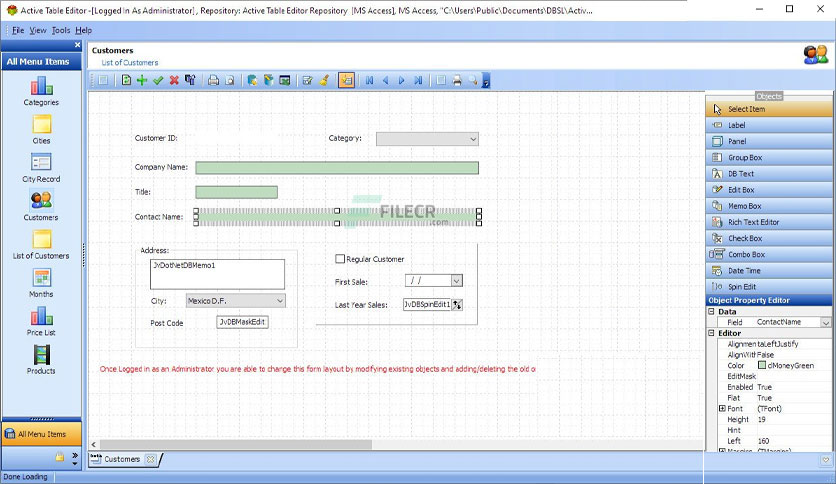This screenshot has height=484, width=836.
Task: Pick the Rich Text Editor object
Action: pyautogui.click(x=769, y=222)
